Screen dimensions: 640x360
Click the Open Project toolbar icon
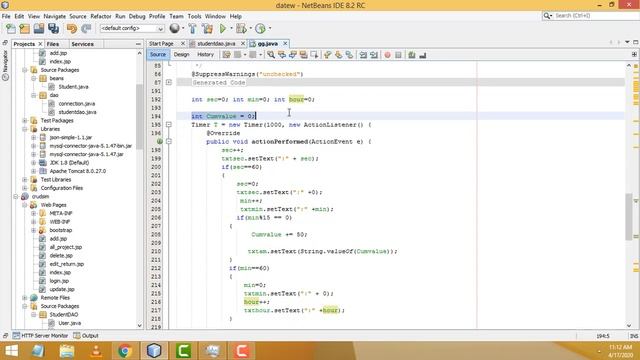tap(39, 28)
